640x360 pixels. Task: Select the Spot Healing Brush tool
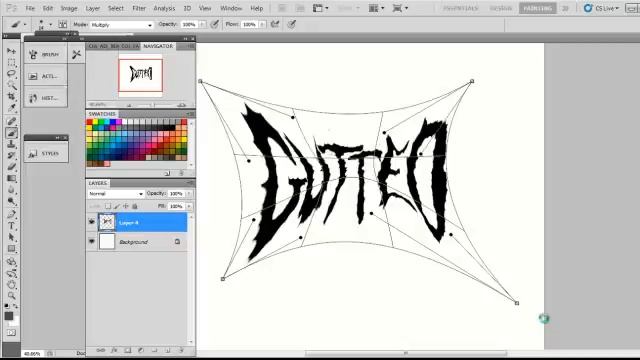tap(11, 121)
